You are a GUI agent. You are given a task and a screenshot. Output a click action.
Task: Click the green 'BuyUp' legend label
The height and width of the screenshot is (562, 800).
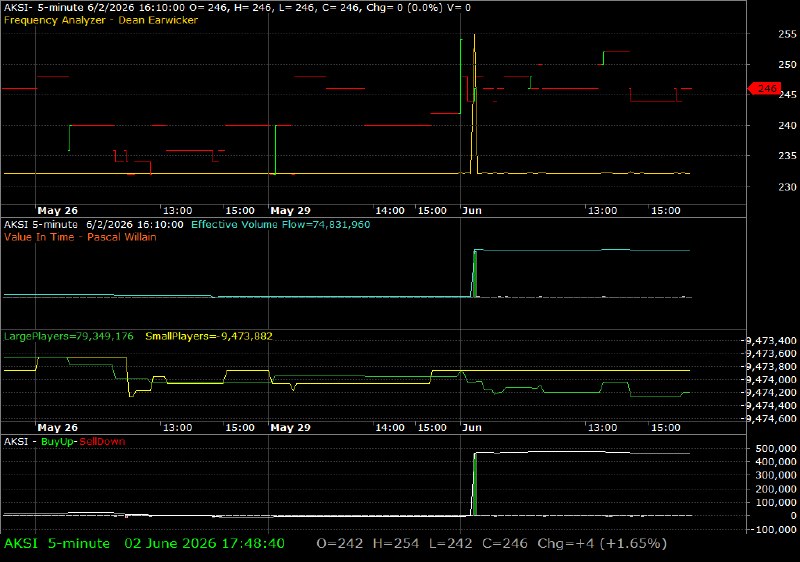57,442
